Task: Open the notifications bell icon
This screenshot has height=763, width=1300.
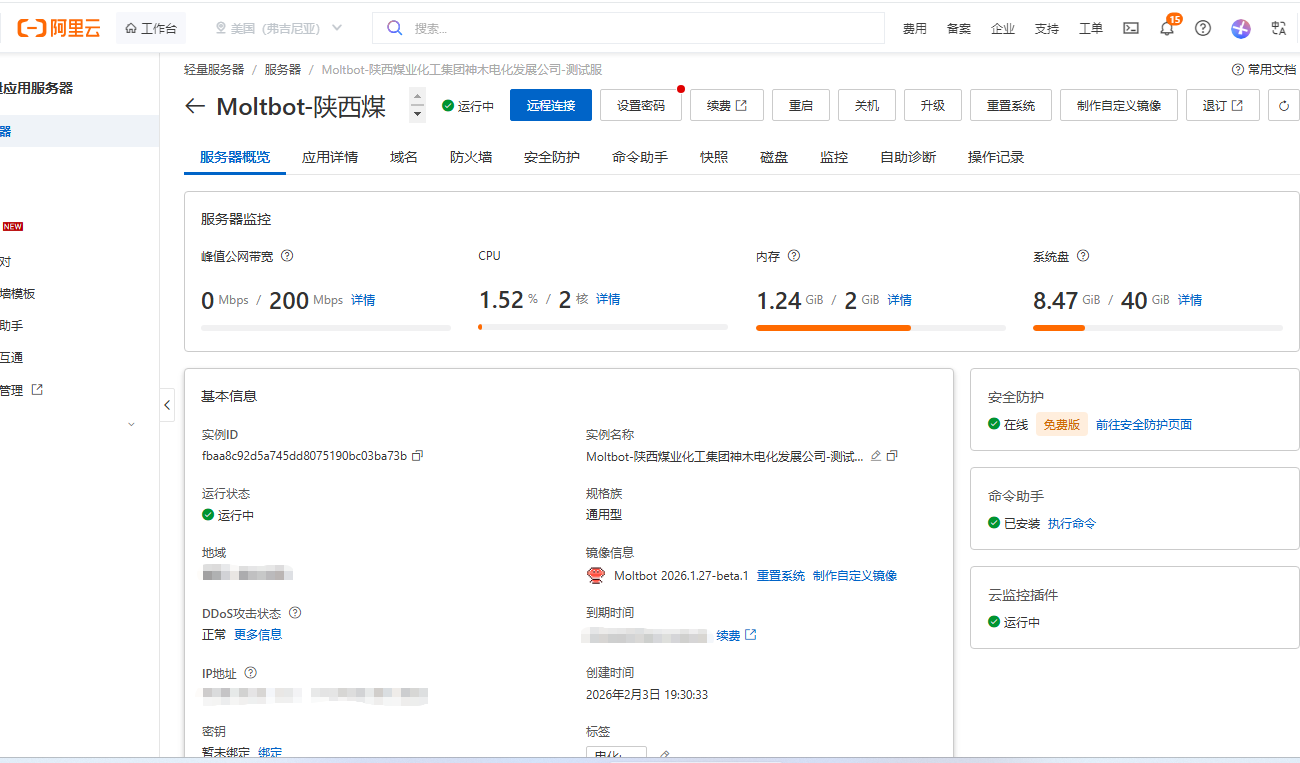Action: (1166, 28)
